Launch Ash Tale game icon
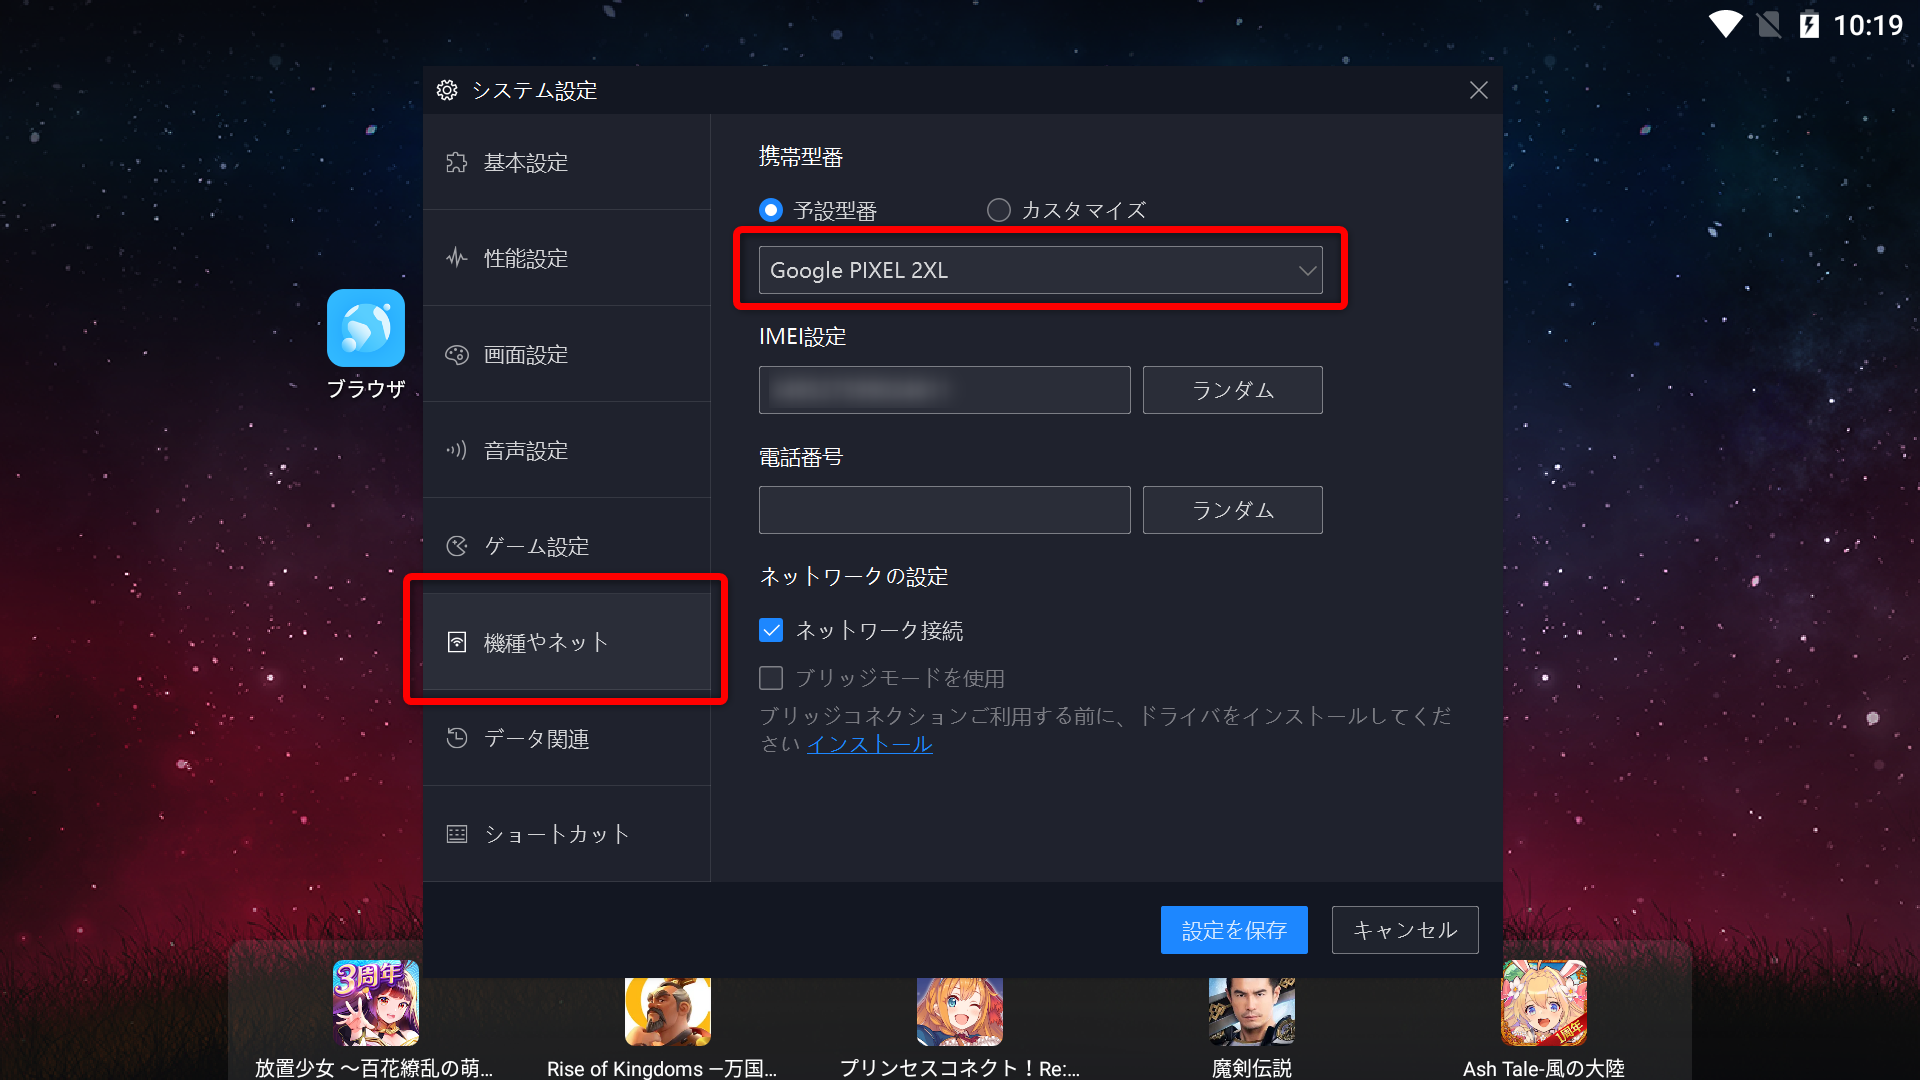1920x1080 pixels. (x=1544, y=1003)
